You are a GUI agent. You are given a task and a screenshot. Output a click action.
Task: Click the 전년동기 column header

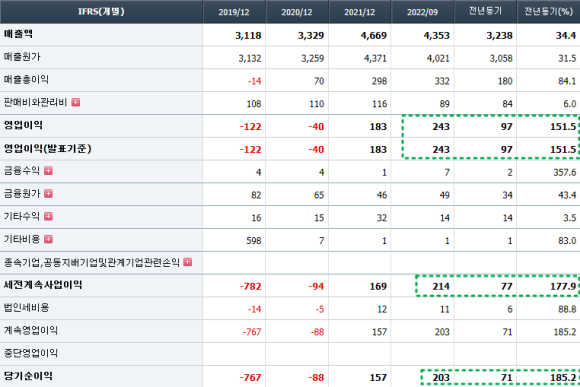coord(485,12)
